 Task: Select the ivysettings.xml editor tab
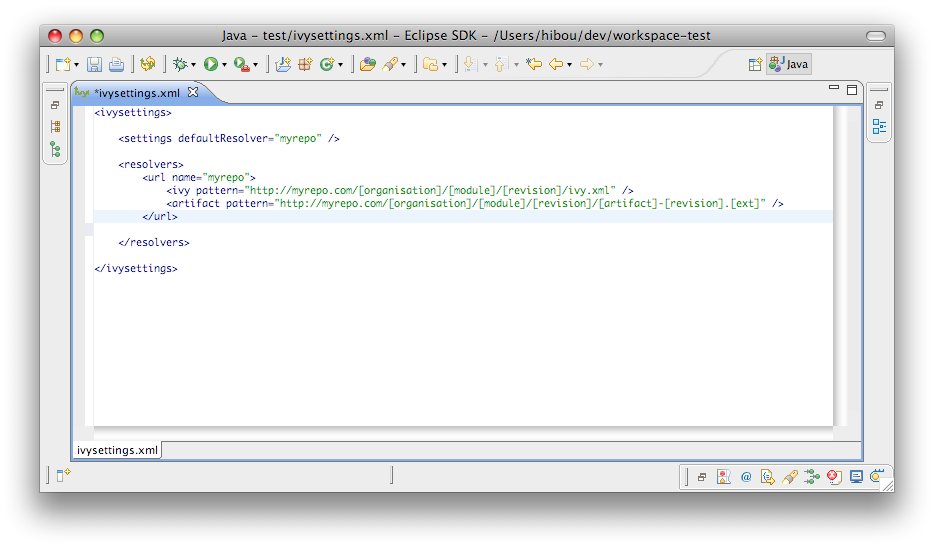pos(136,92)
